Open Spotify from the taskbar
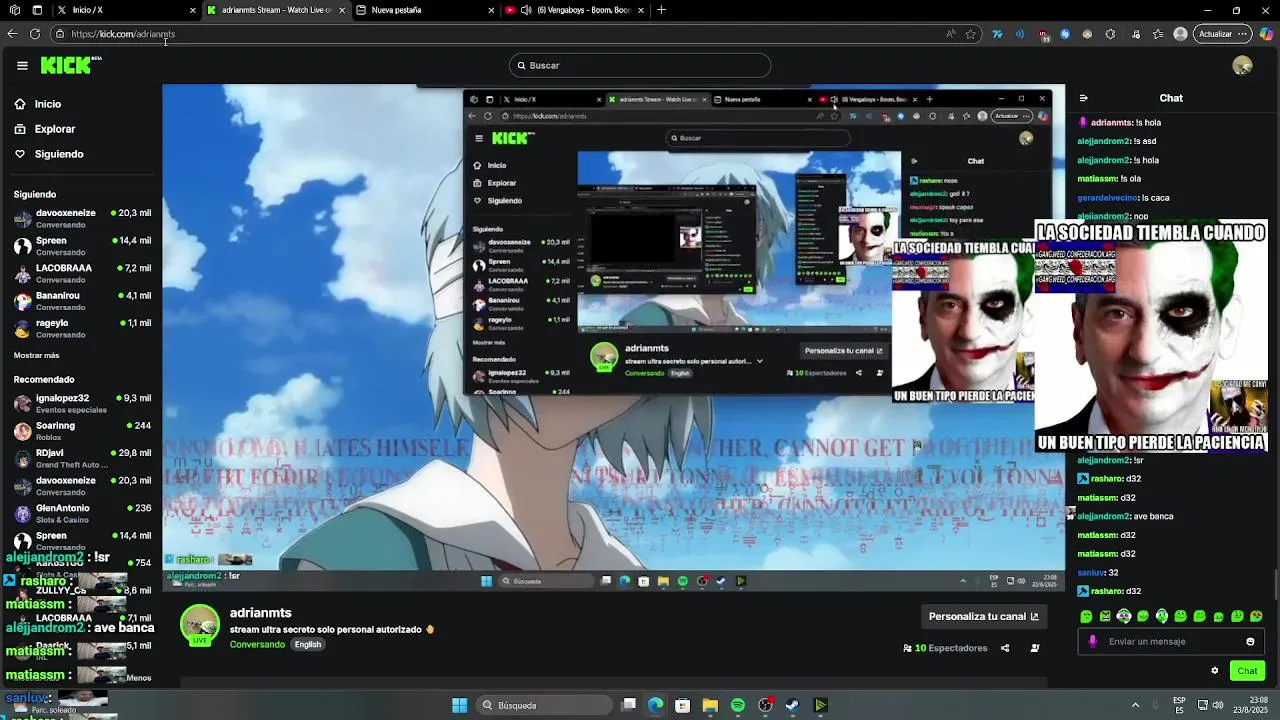This screenshot has height=720, width=1280. coord(737,705)
